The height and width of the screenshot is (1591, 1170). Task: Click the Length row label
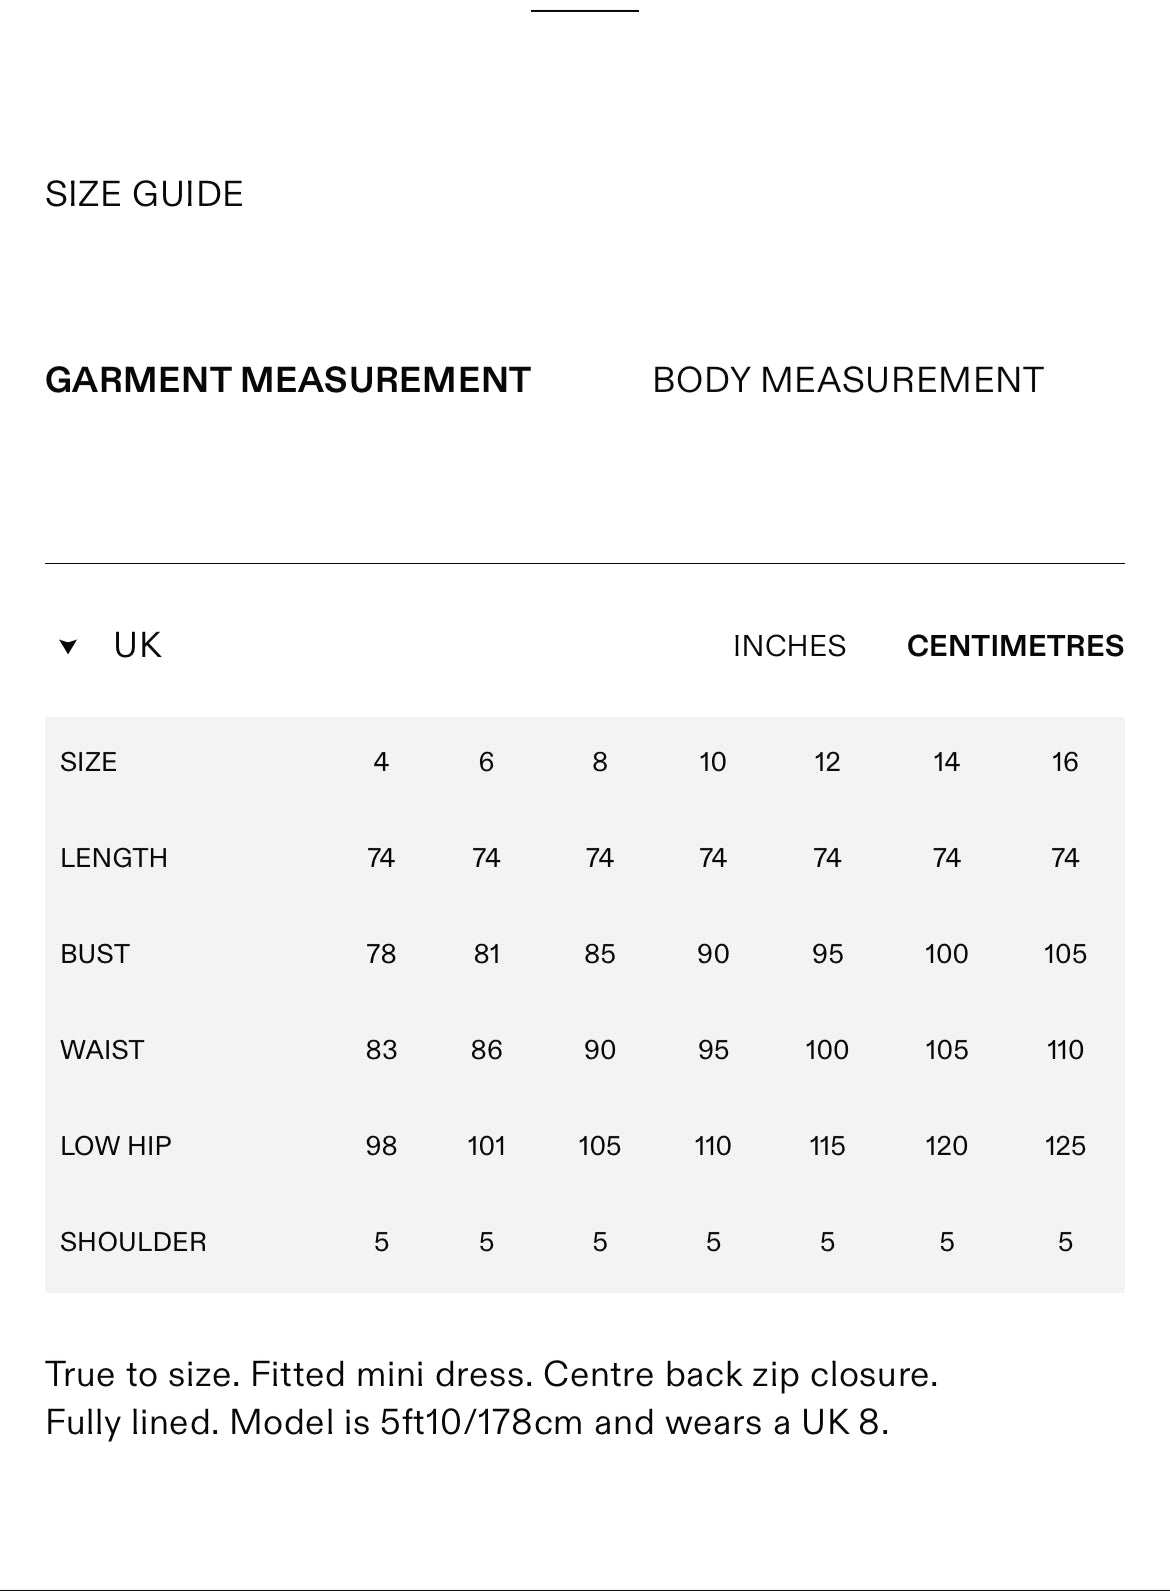(114, 858)
